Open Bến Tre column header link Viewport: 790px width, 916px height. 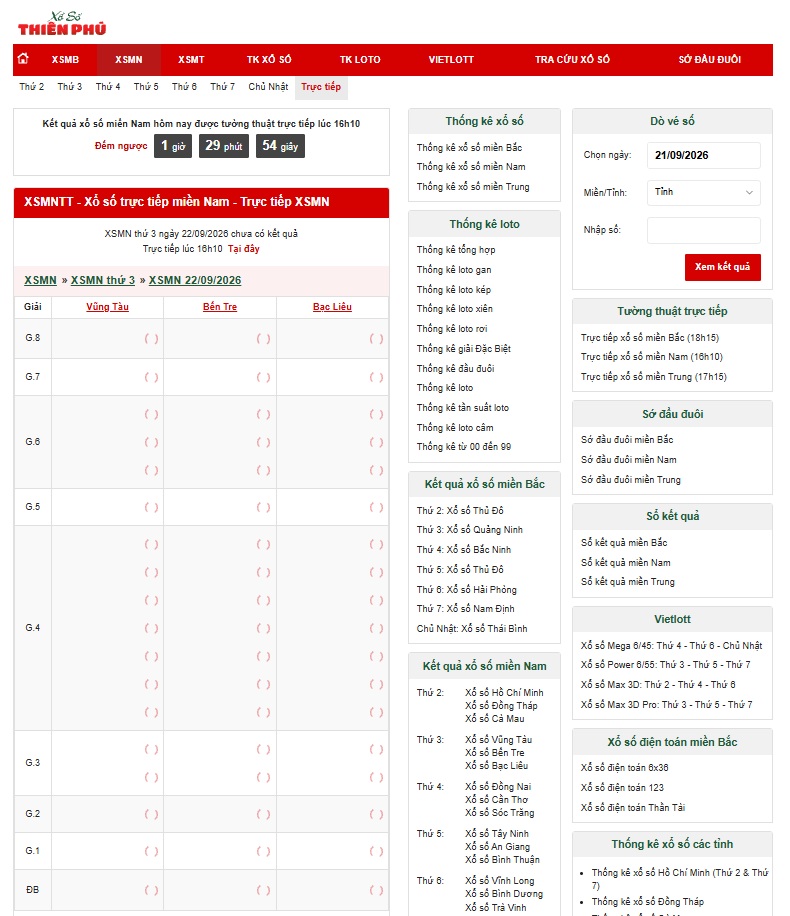tap(220, 307)
